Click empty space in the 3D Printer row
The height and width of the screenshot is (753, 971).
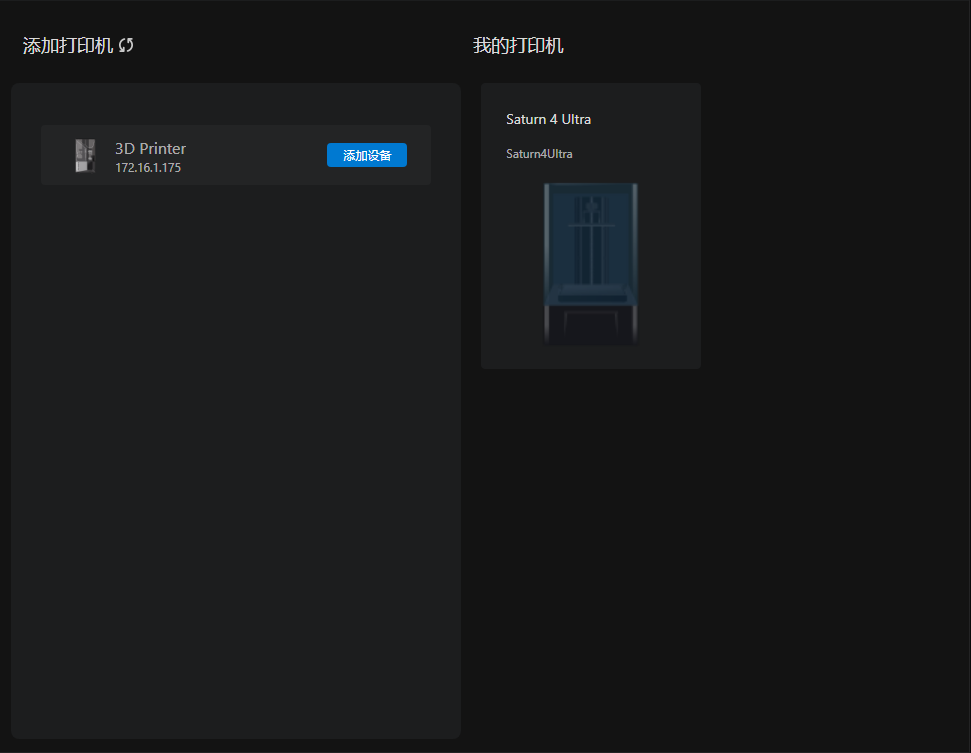tap(250, 156)
